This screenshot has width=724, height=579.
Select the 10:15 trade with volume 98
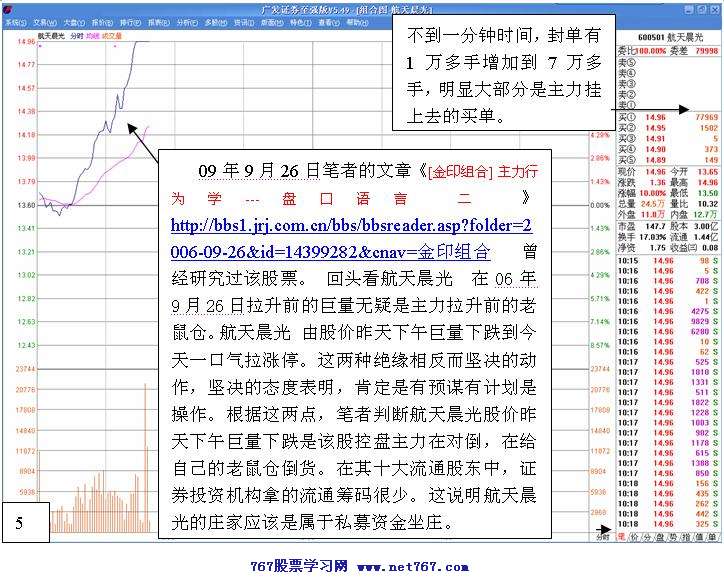[x=668, y=261]
